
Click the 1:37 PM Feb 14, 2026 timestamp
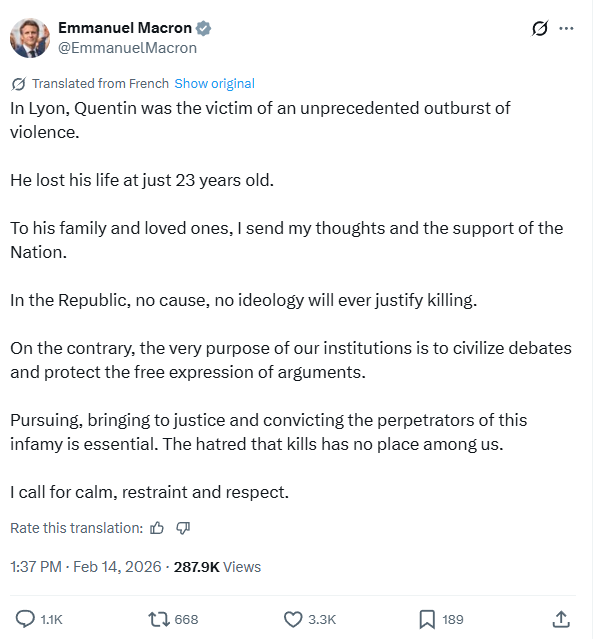(x=86, y=567)
